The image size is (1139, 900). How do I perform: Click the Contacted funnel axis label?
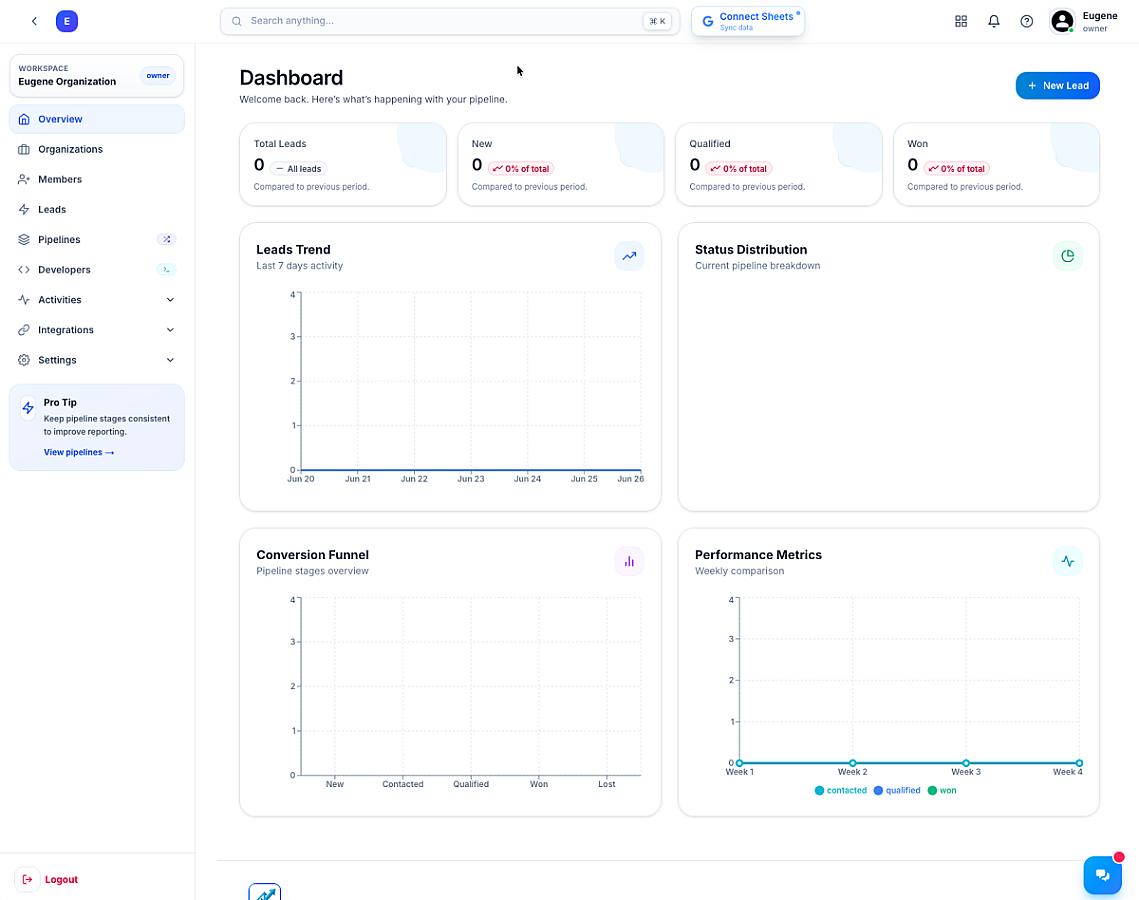click(402, 784)
